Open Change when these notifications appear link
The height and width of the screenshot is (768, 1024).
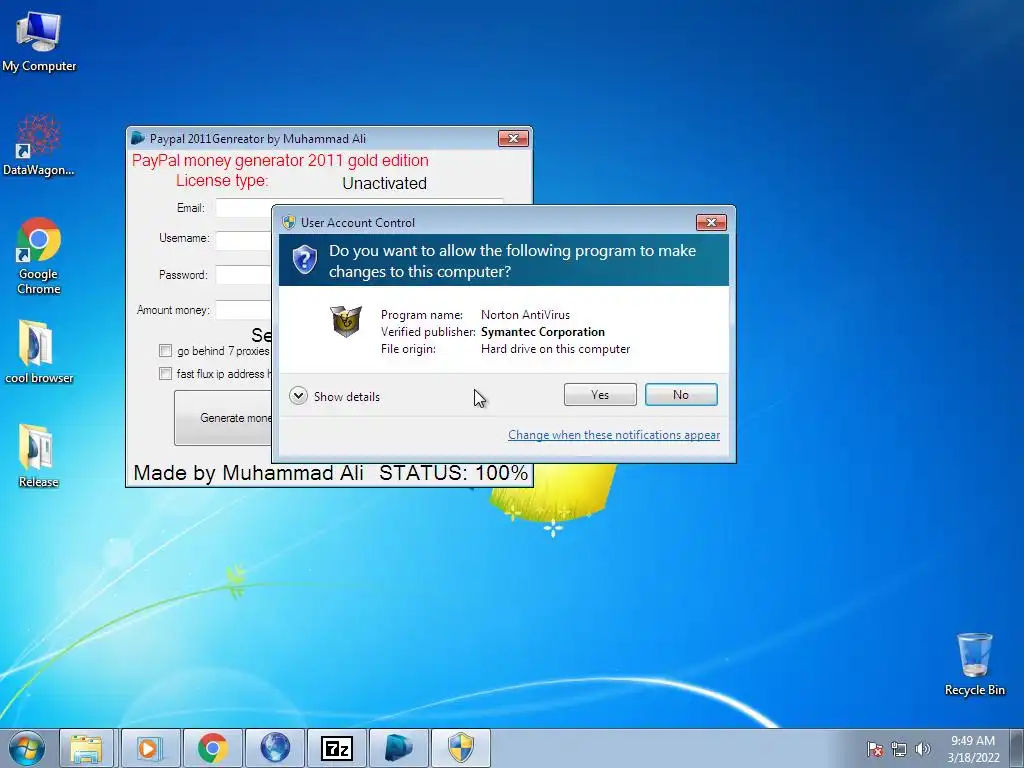pyautogui.click(x=614, y=435)
